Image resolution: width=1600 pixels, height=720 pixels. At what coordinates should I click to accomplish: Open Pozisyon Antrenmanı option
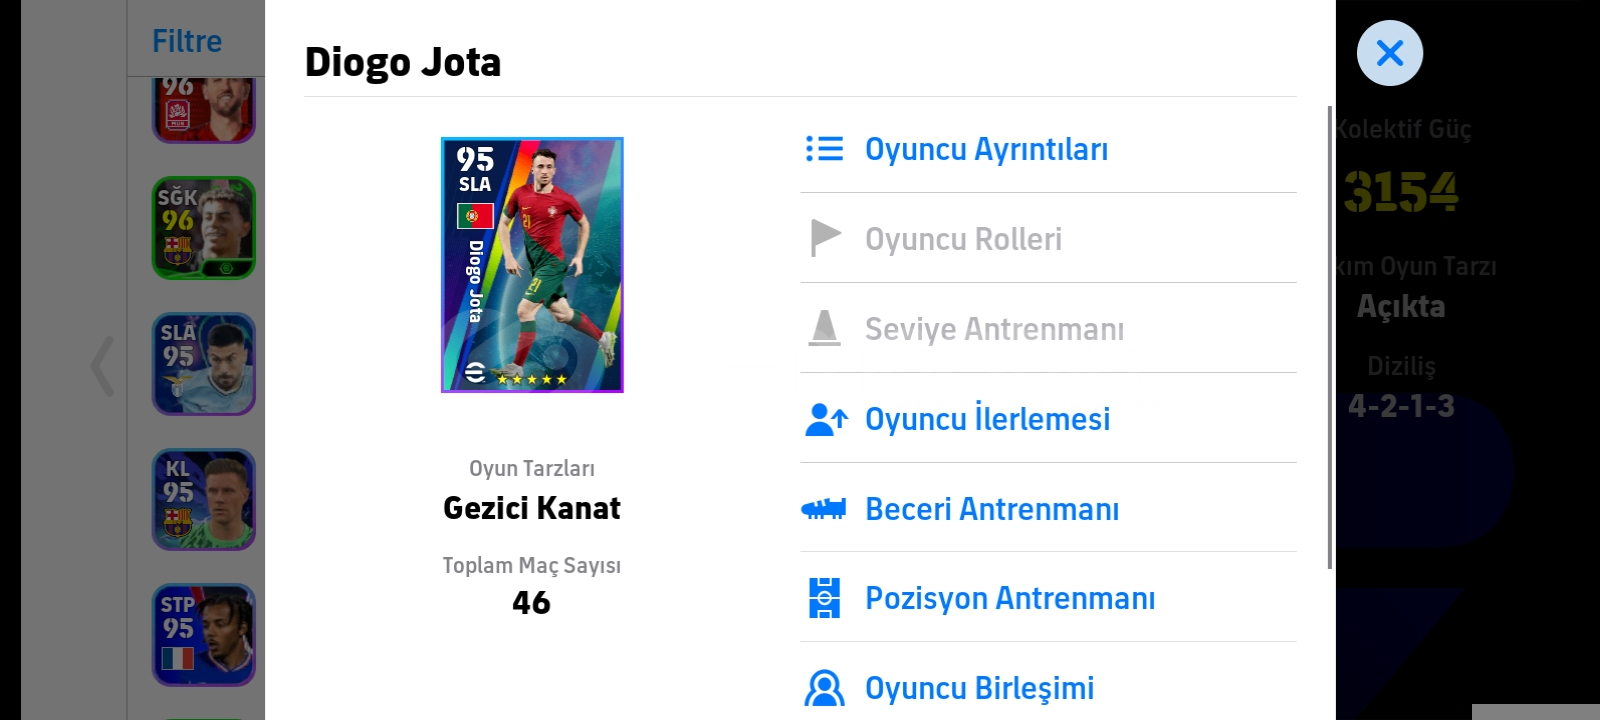click(1010, 598)
